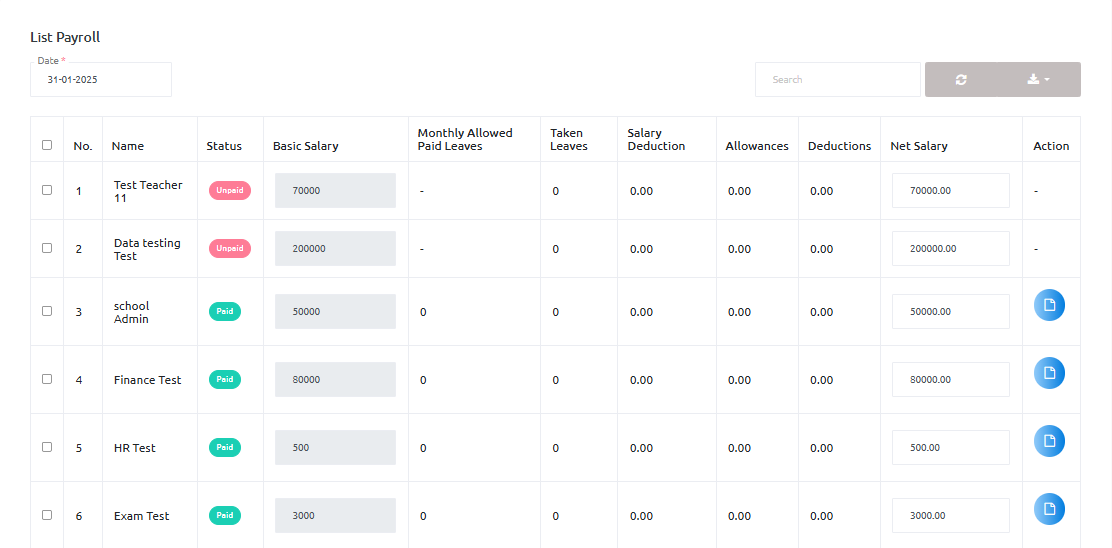Select the Data testing Test row checkbox
The width and height of the screenshot is (1112, 548).
(47, 248)
